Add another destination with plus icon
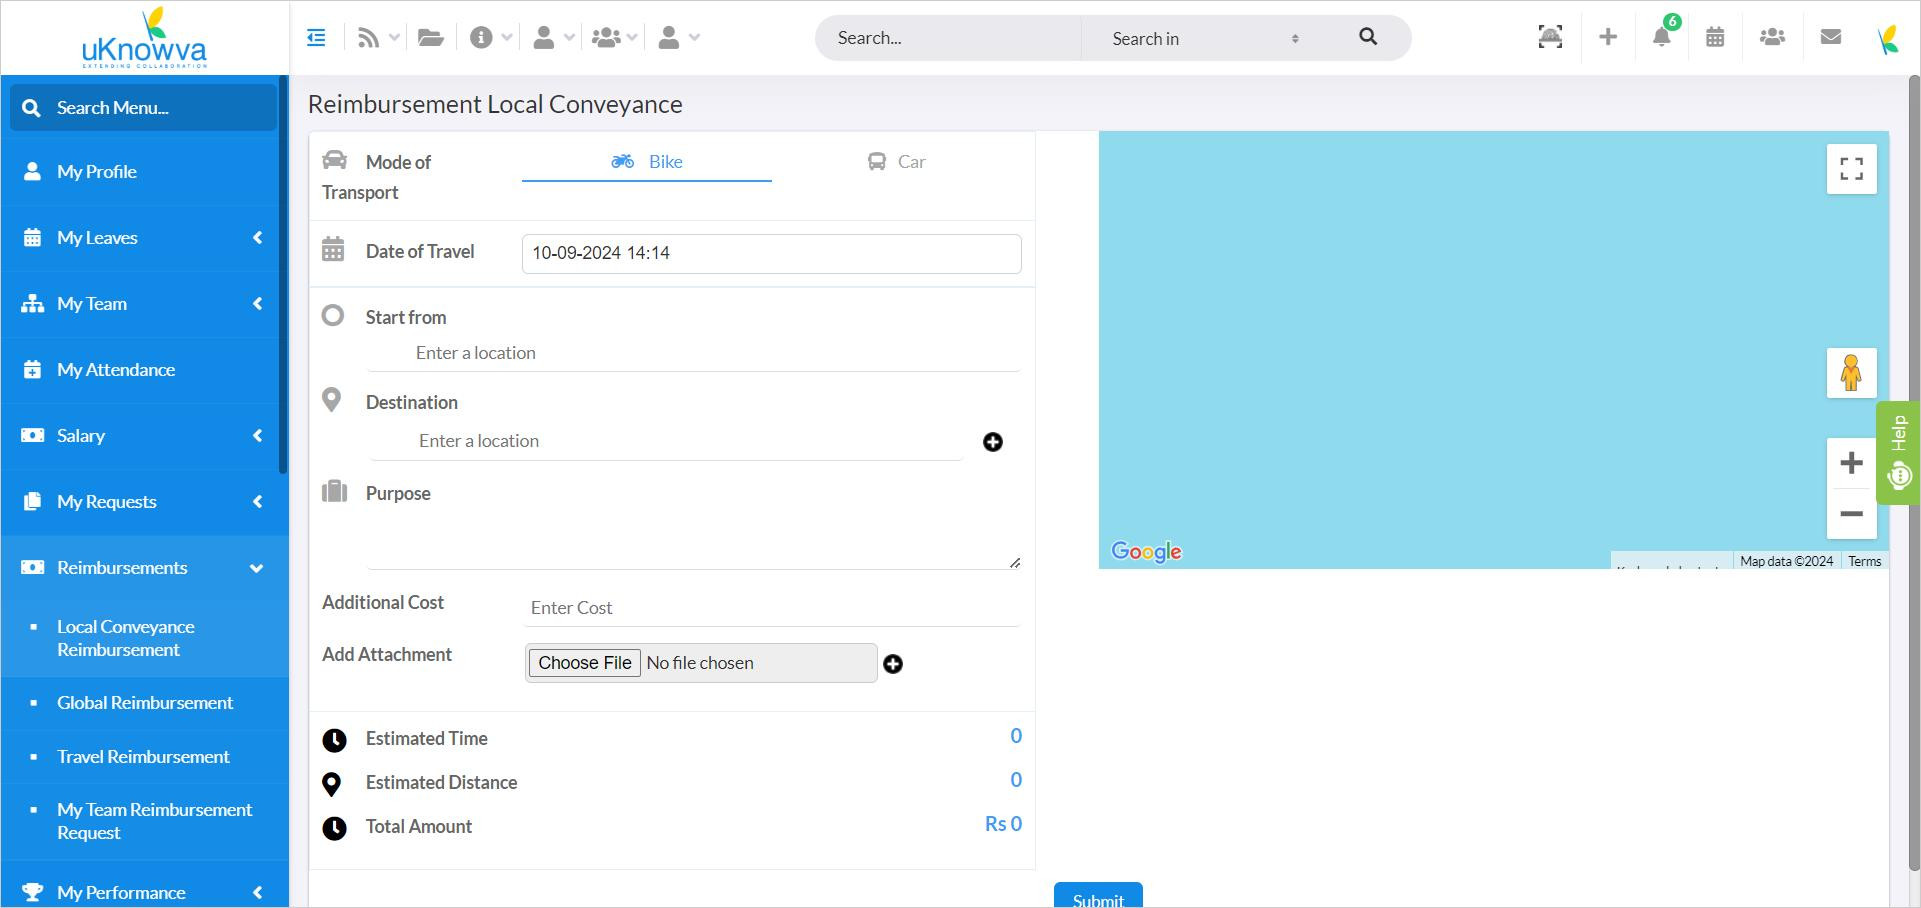This screenshot has width=1921, height=908. pyautogui.click(x=993, y=442)
